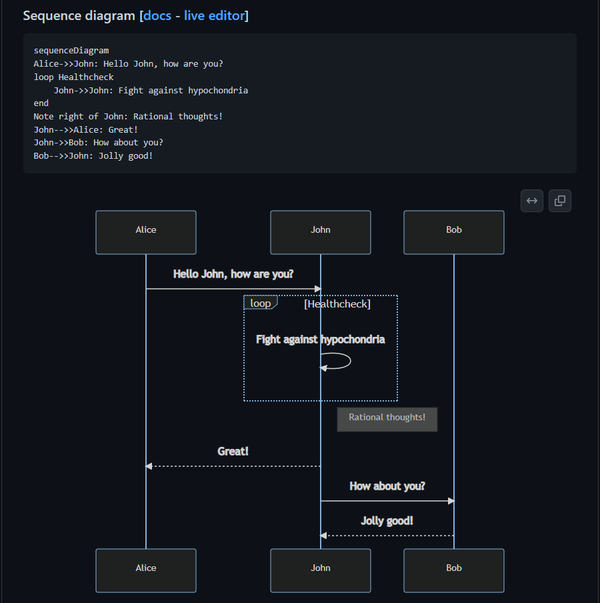Click the [Healthcheck] loop title
This screenshot has height=603, width=600.
point(337,304)
